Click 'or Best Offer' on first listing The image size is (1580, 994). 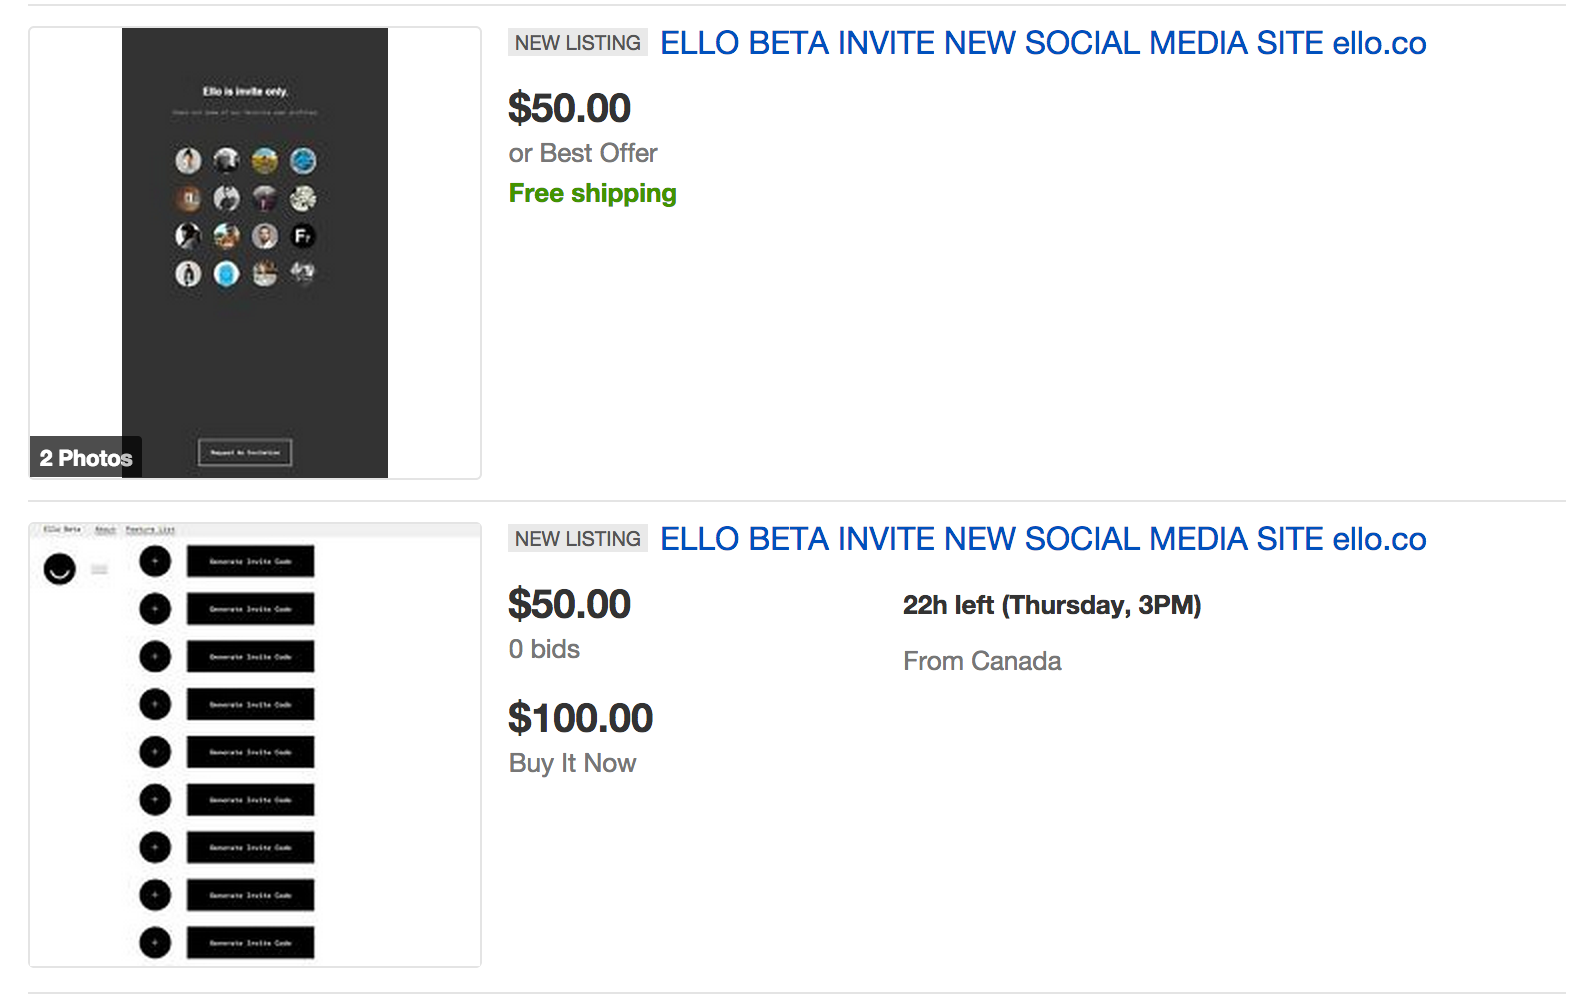pyautogui.click(x=583, y=153)
